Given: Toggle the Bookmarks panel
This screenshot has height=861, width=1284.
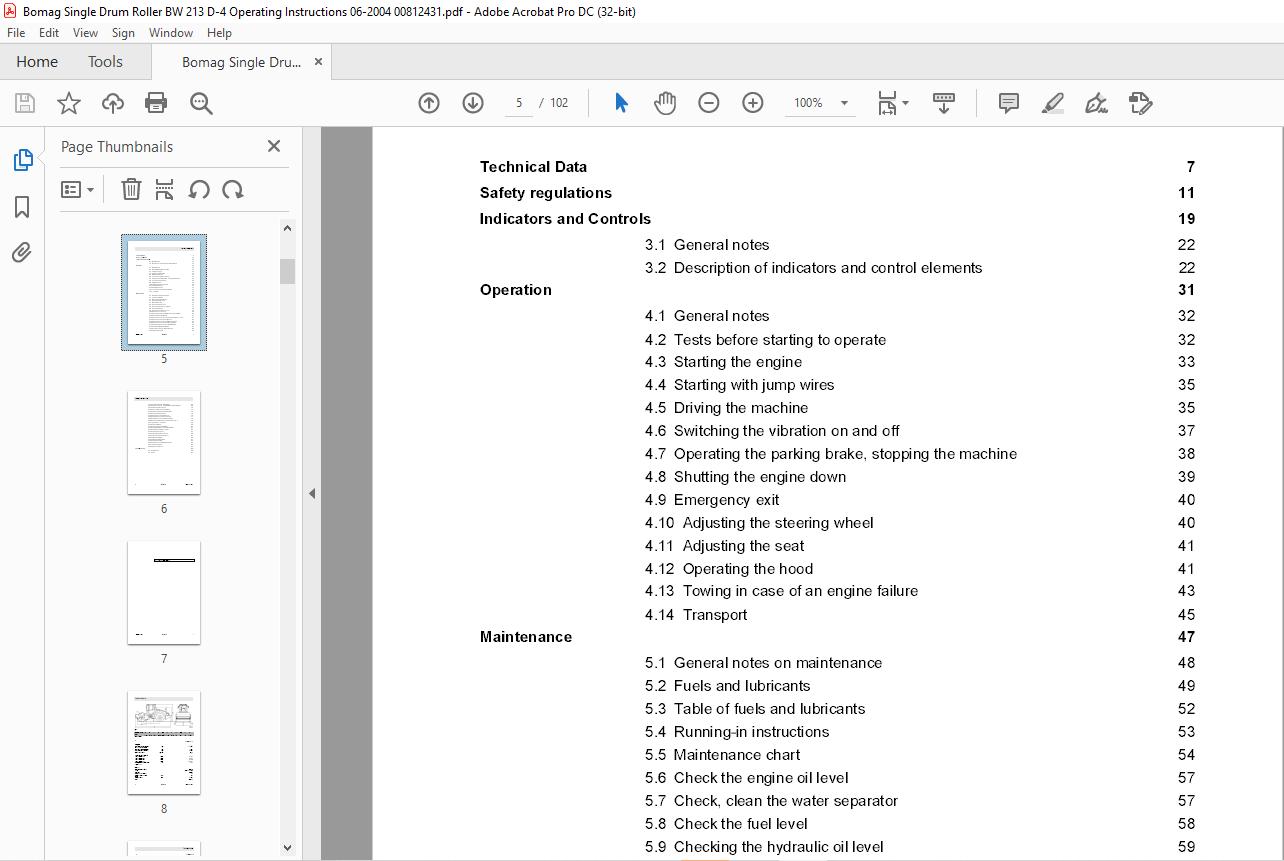Looking at the screenshot, I should click(x=22, y=207).
